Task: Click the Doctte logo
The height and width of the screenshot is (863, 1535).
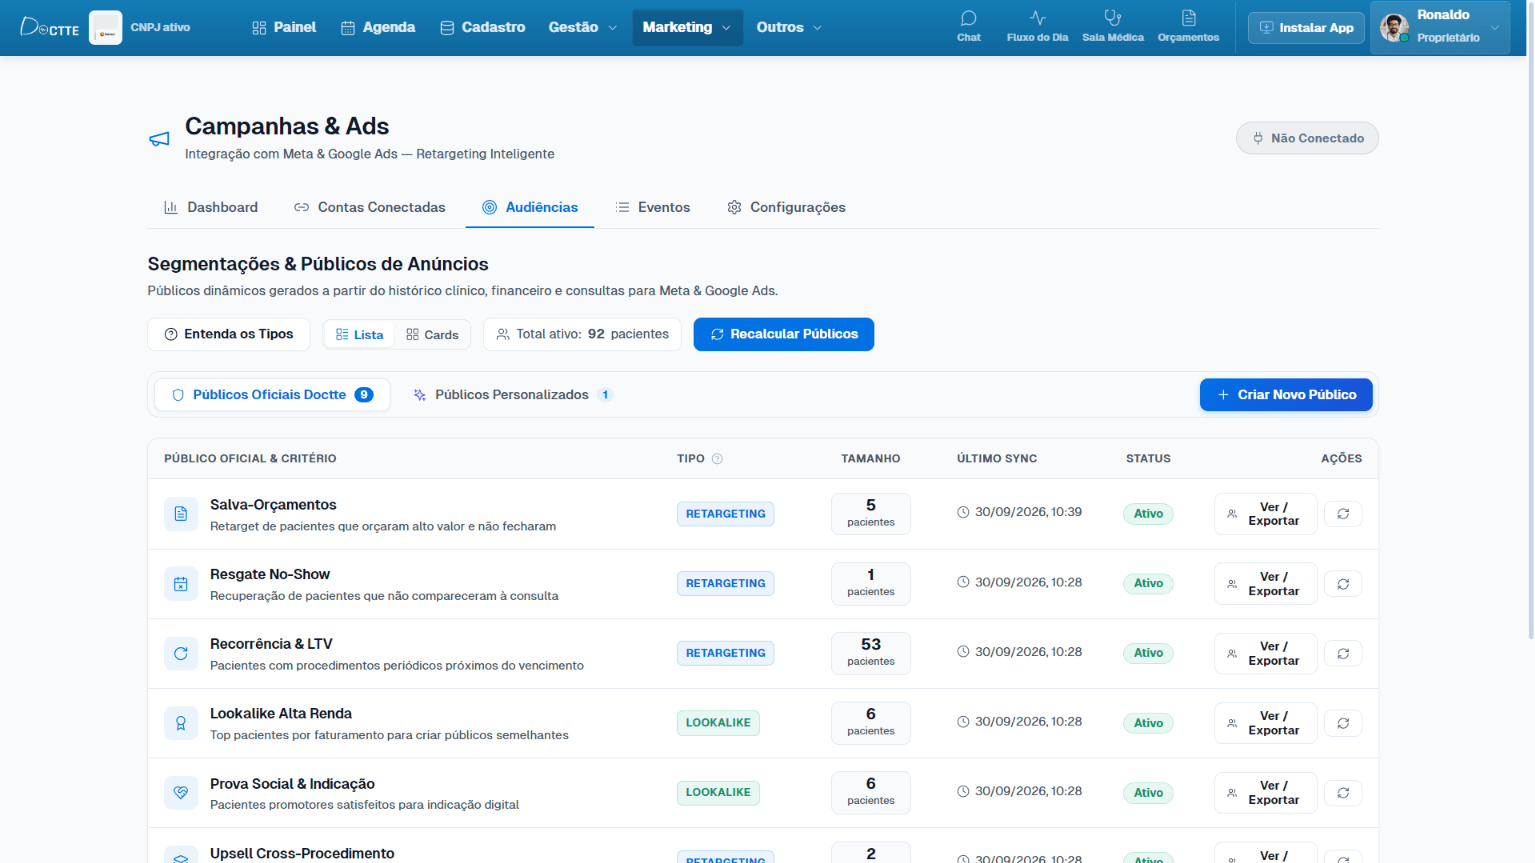Action: pos(50,27)
